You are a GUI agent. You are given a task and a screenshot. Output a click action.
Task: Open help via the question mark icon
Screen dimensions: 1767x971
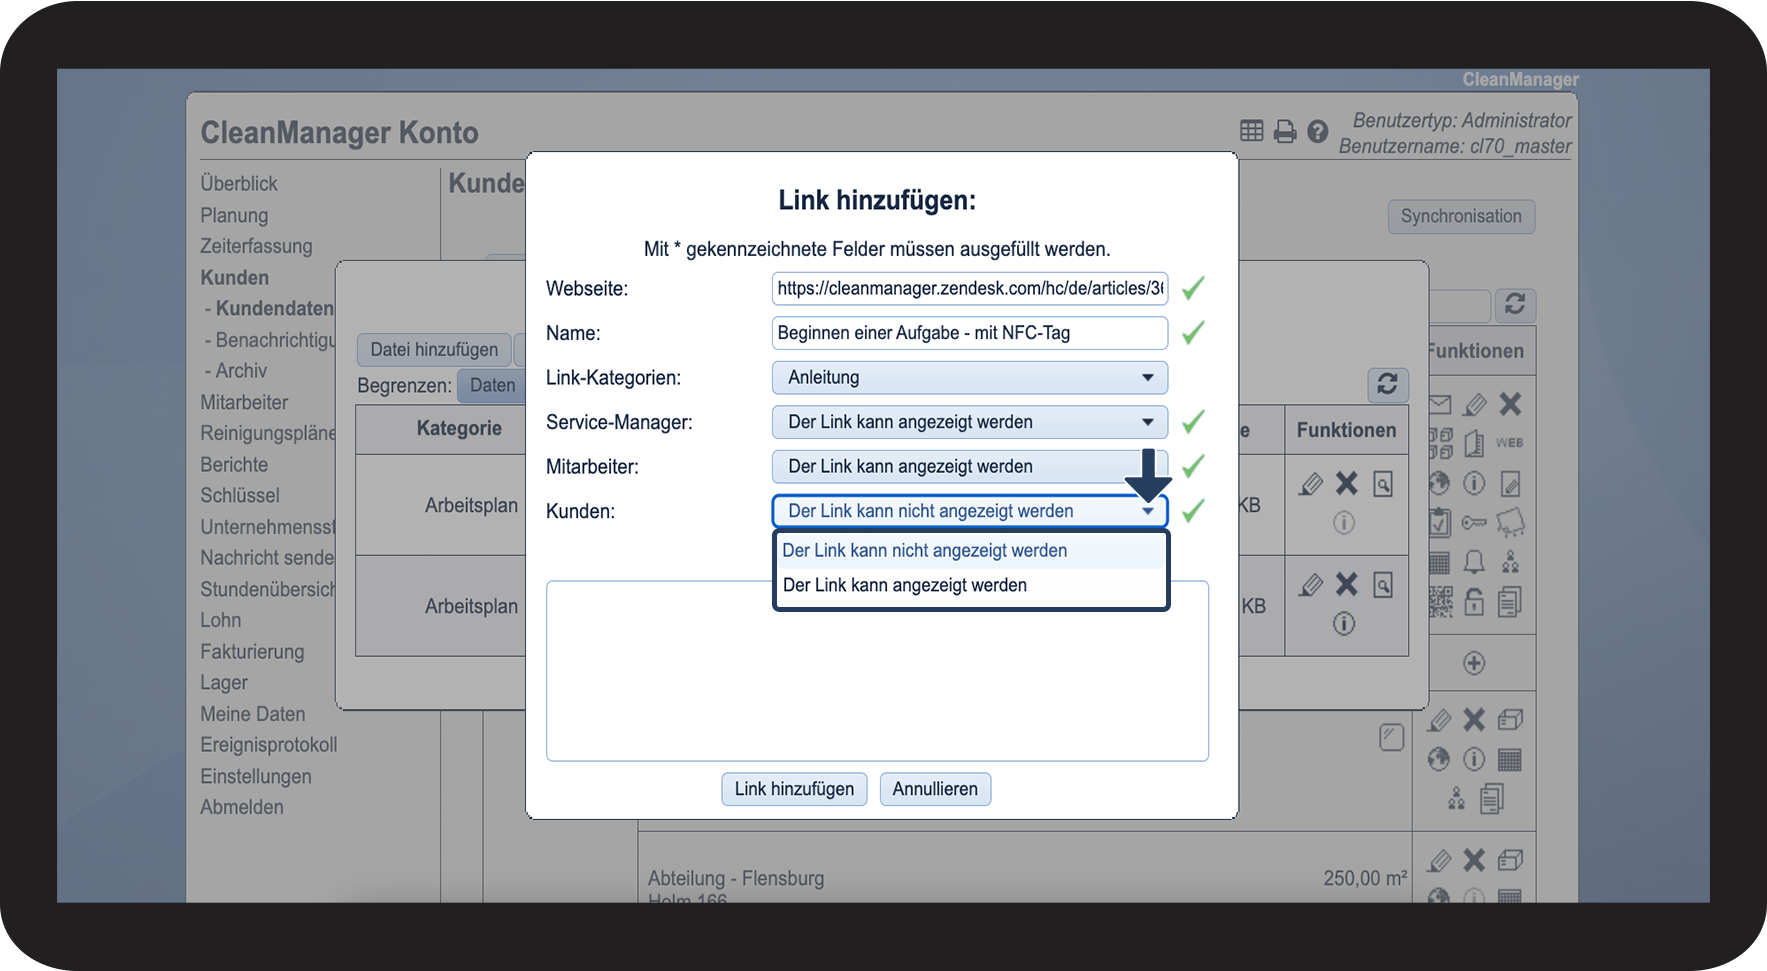coord(1318,131)
